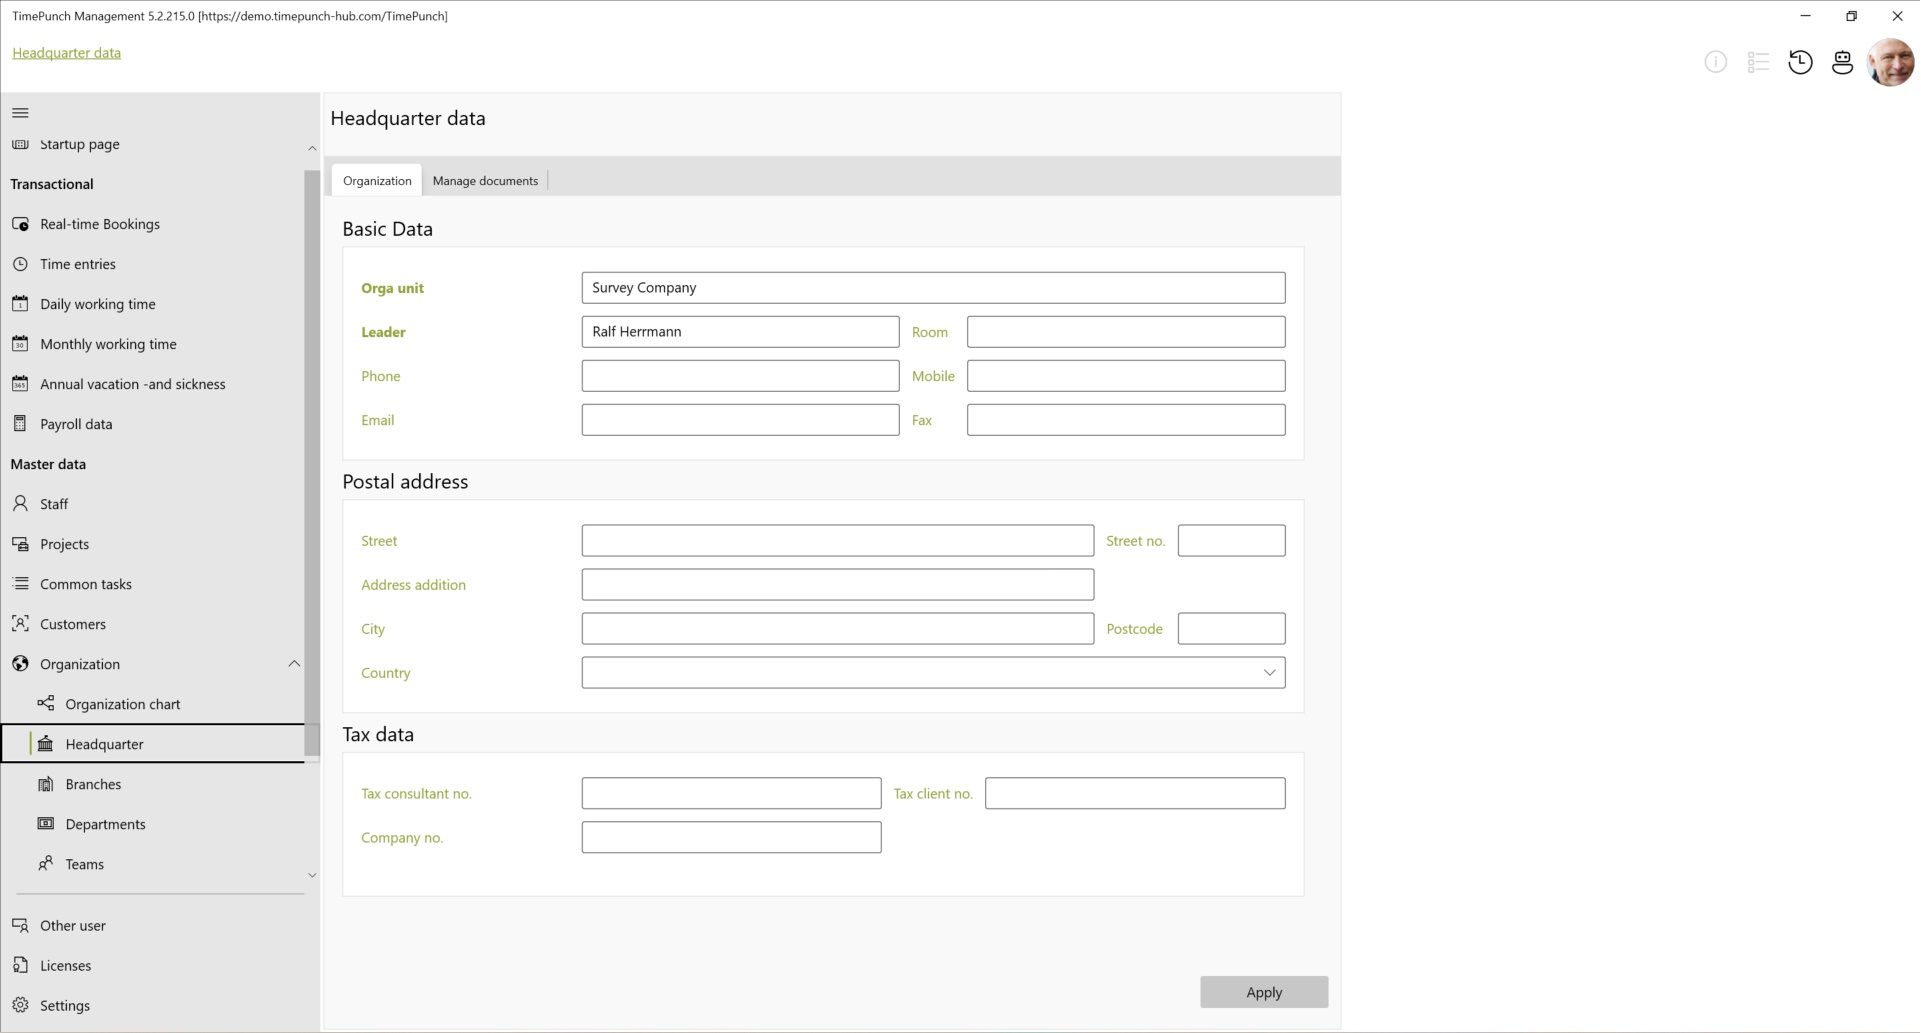
Task: Click the Room input field
Action: [1126, 332]
